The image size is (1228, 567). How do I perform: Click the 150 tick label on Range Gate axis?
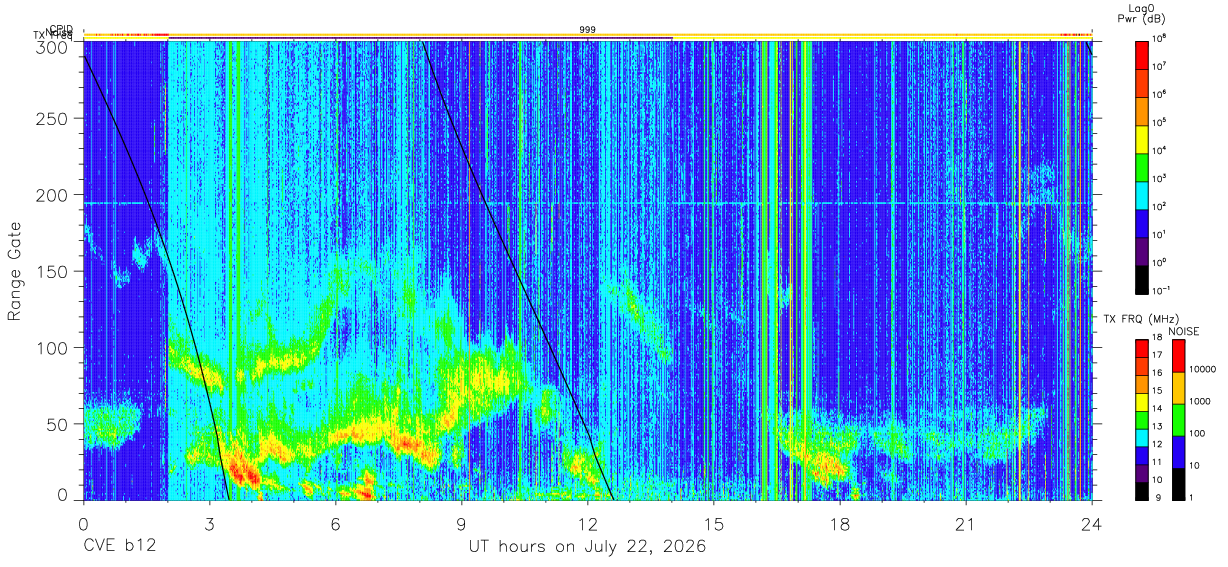[53, 271]
